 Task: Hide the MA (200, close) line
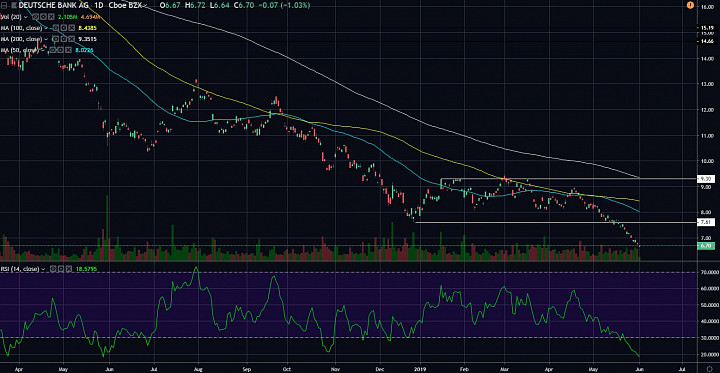(56, 39)
